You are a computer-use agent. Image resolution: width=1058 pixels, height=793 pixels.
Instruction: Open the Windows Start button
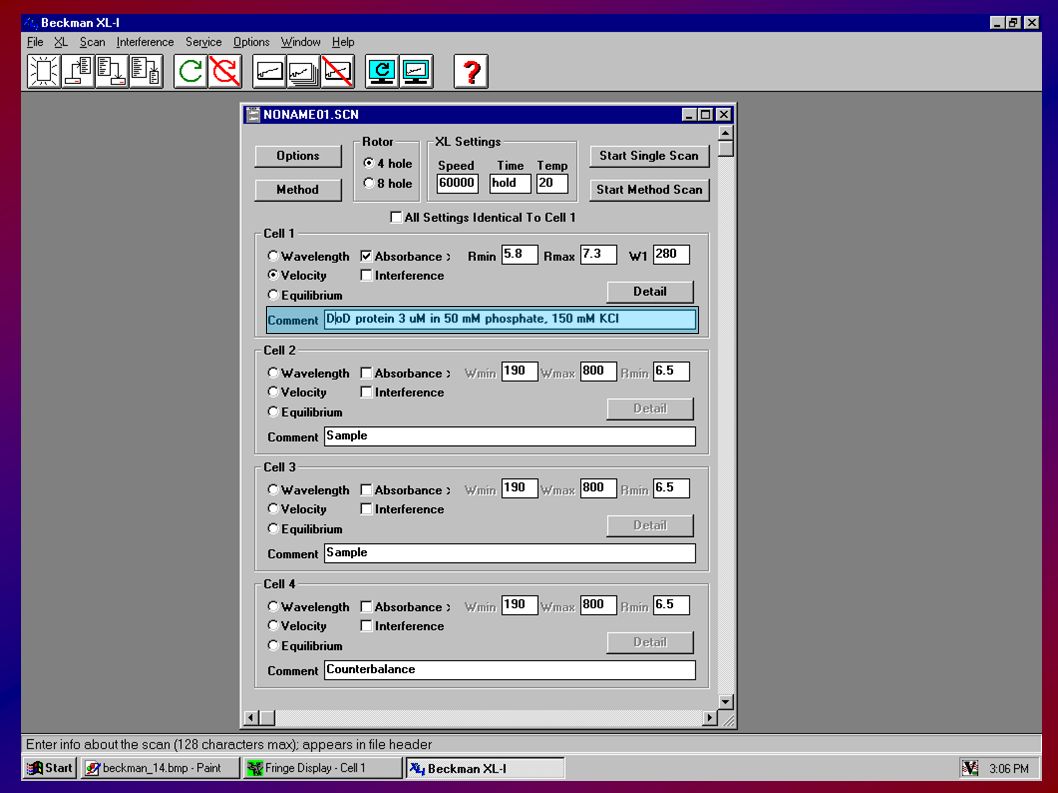pos(50,768)
